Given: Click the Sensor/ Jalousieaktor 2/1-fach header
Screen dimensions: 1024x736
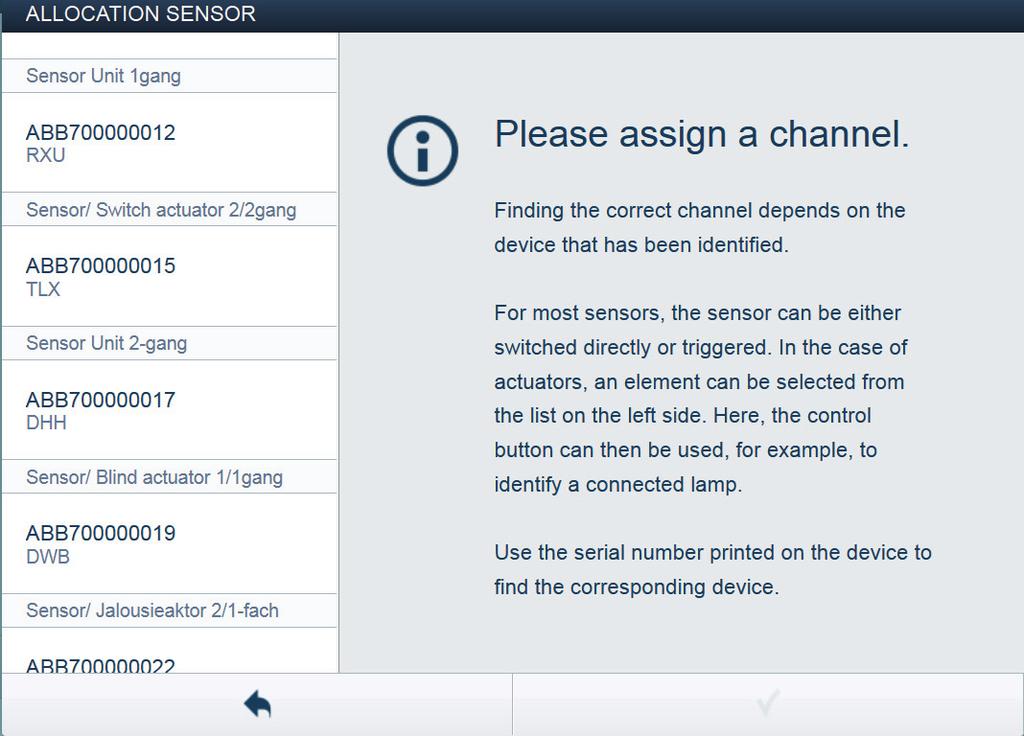Looking at the screenshot, I should (169, 611).
